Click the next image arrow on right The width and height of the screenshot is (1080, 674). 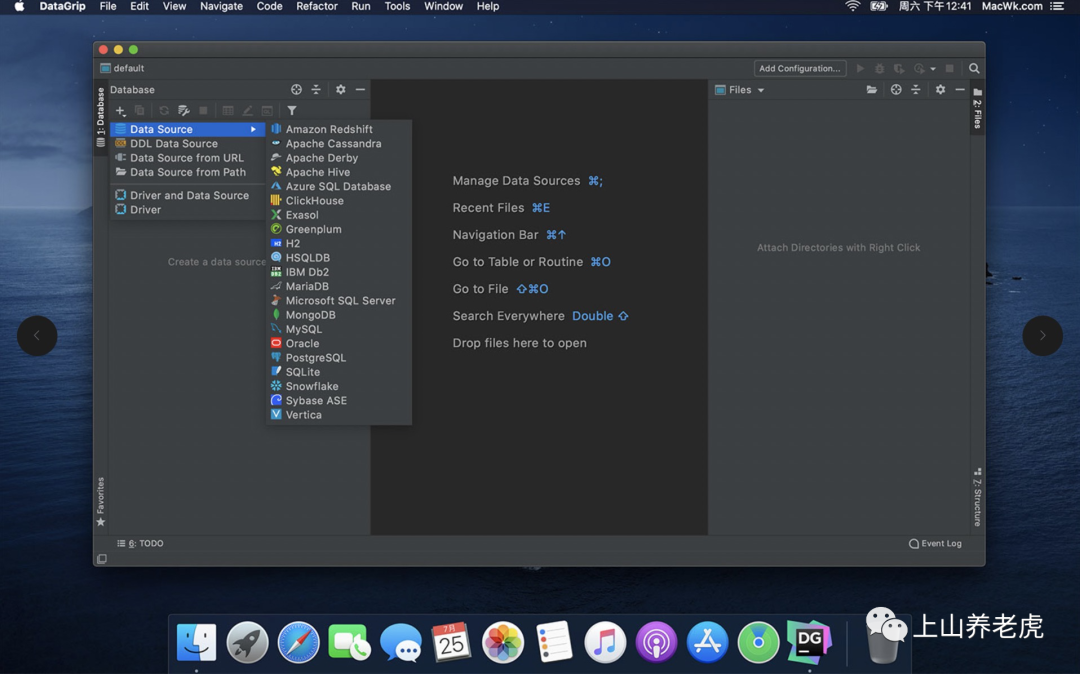point(1042,335)
